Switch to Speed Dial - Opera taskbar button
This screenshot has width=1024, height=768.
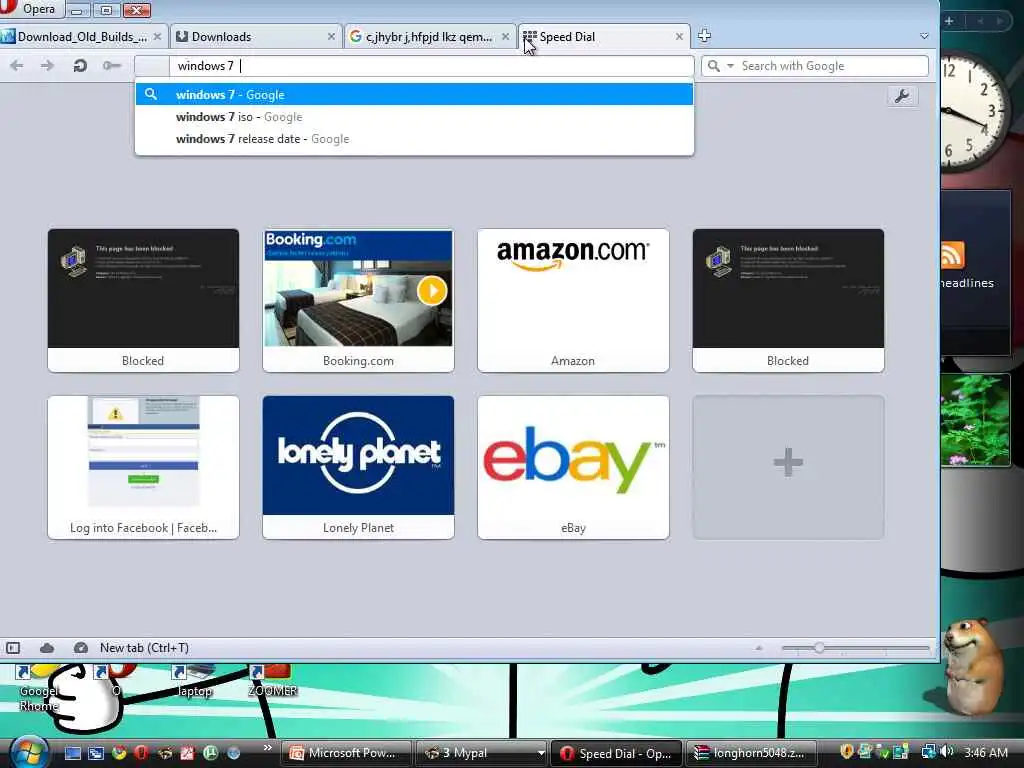pyautogui.click(x=616, y=753)
